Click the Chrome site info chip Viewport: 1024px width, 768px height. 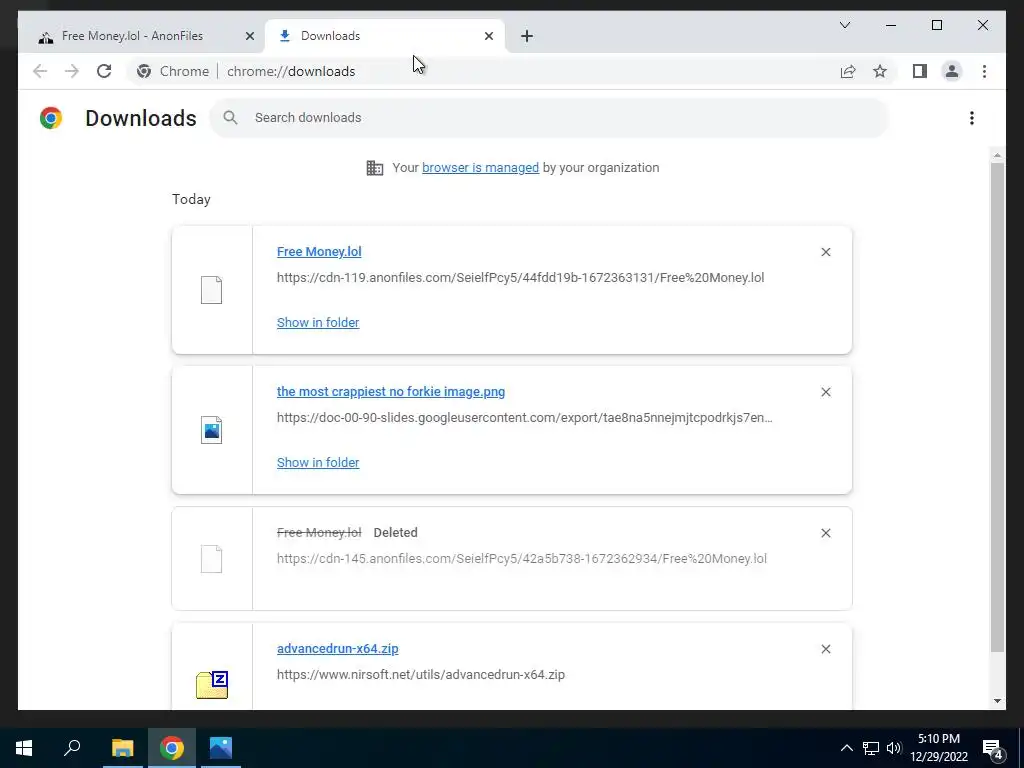pos(173,71)
